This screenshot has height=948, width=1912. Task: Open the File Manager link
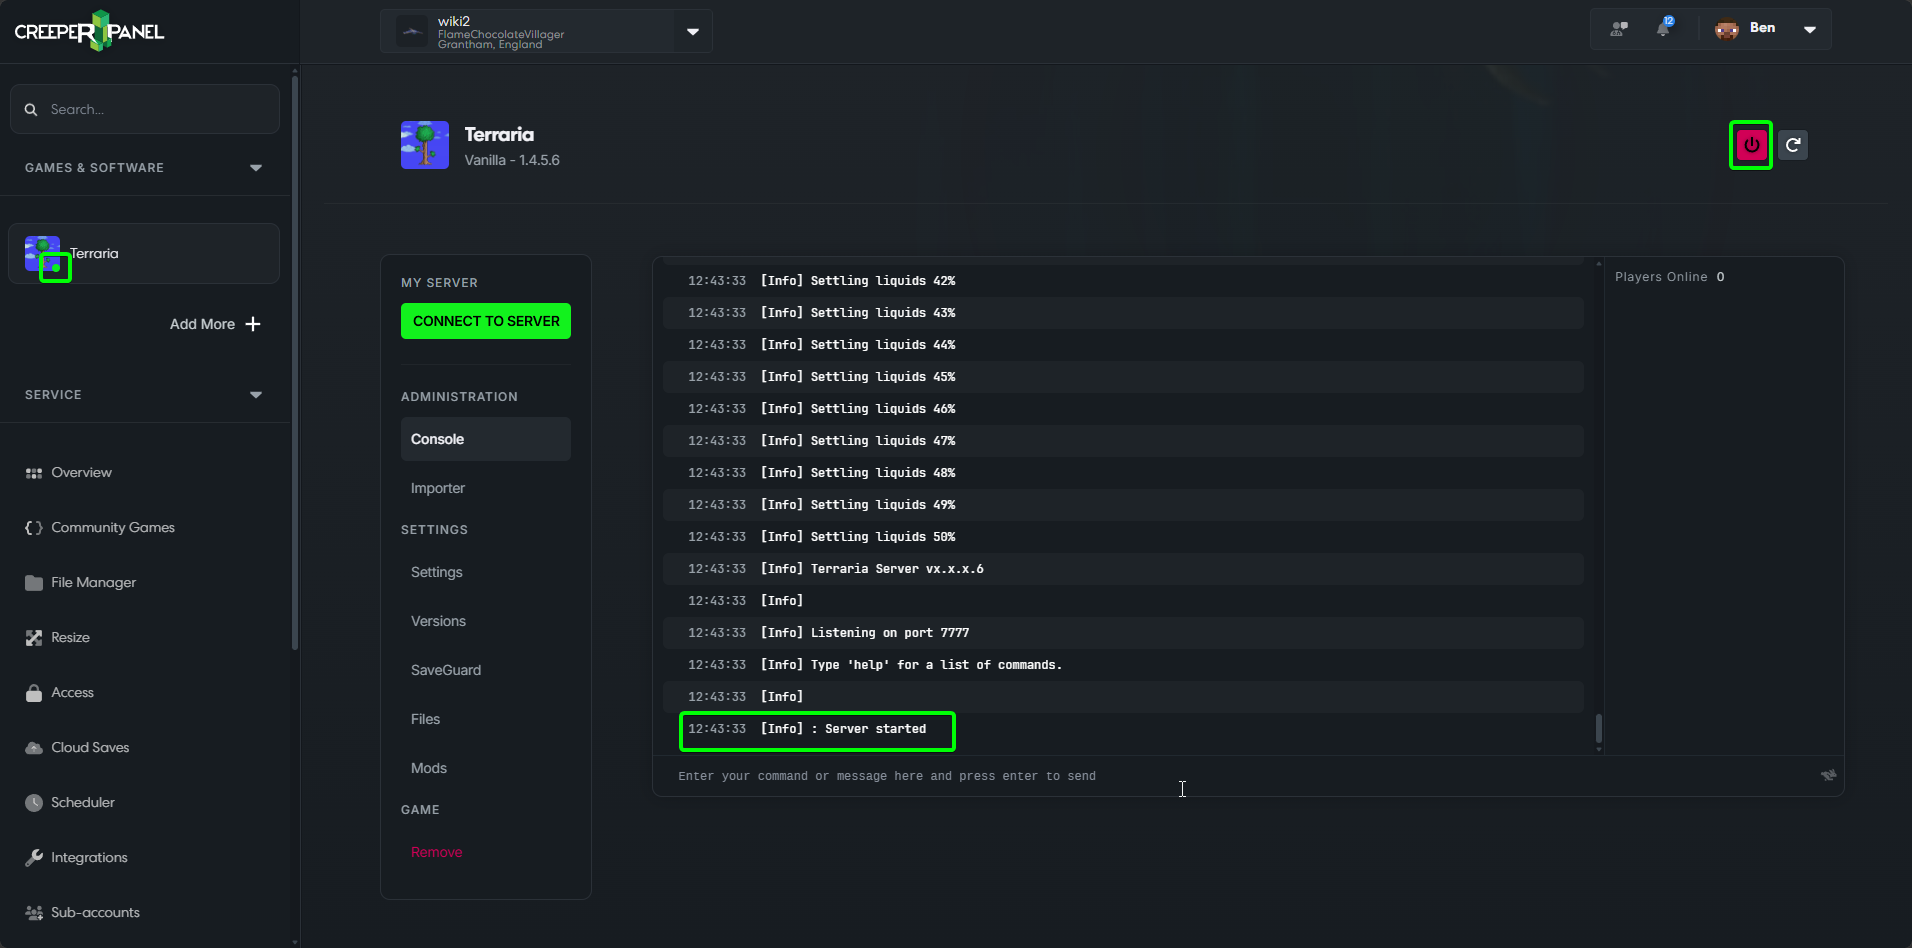(93, 583)
